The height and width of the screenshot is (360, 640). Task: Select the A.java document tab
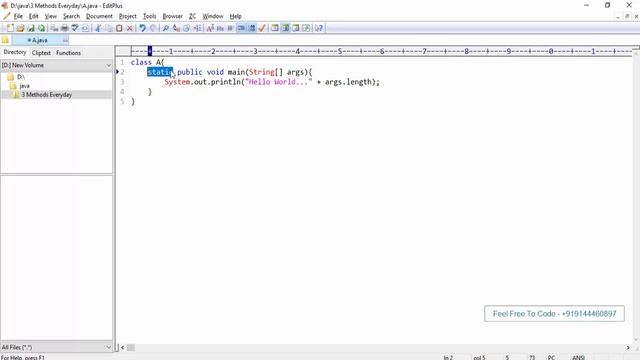coord(40,40)
